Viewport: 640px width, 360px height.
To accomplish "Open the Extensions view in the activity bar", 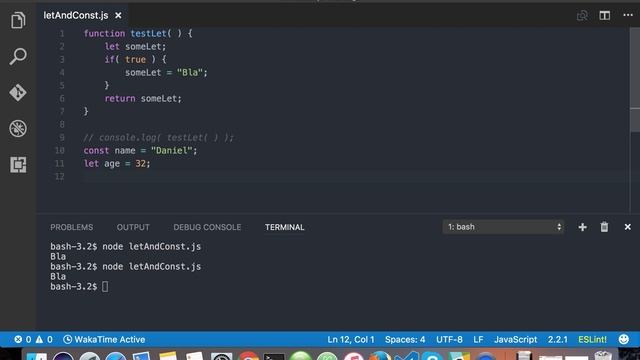I will (x=18, y=164).
